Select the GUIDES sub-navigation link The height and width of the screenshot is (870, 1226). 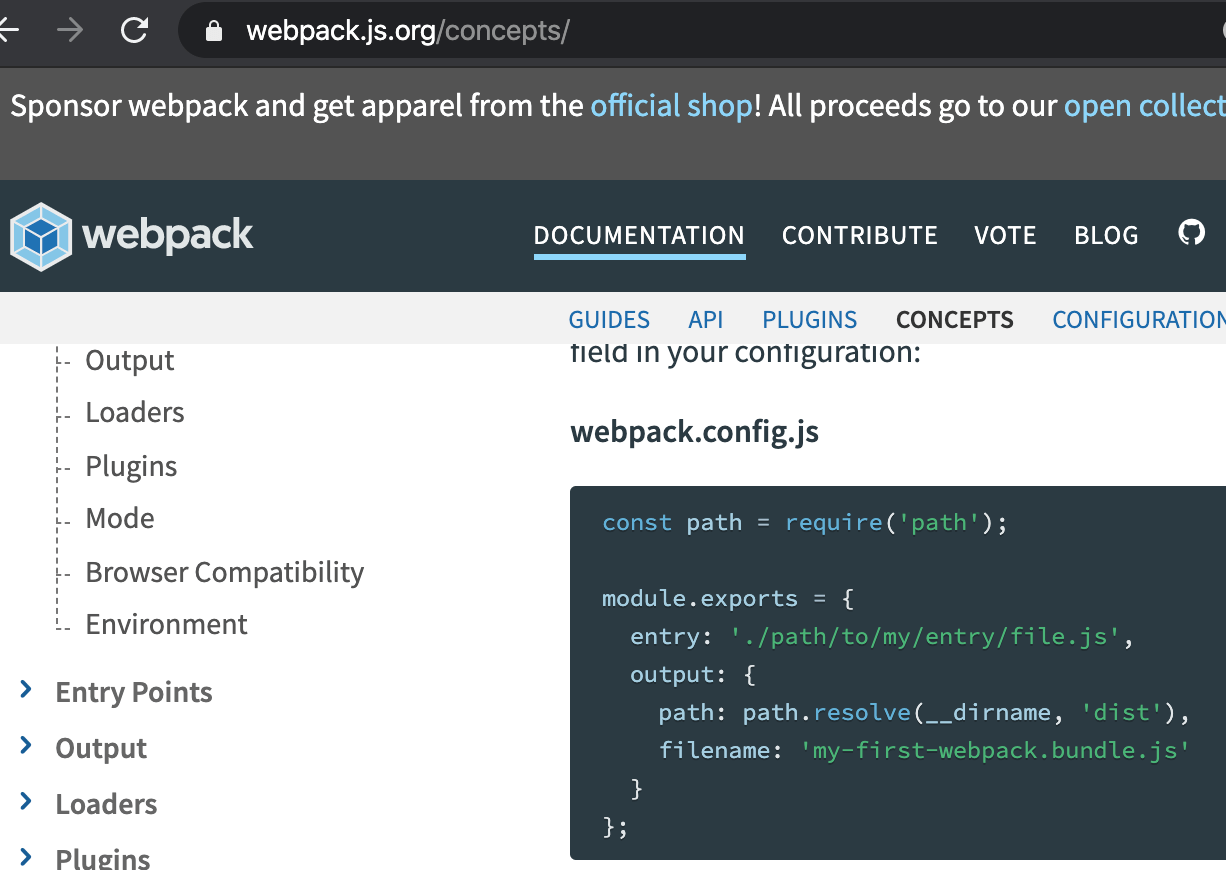click(609, 320)
